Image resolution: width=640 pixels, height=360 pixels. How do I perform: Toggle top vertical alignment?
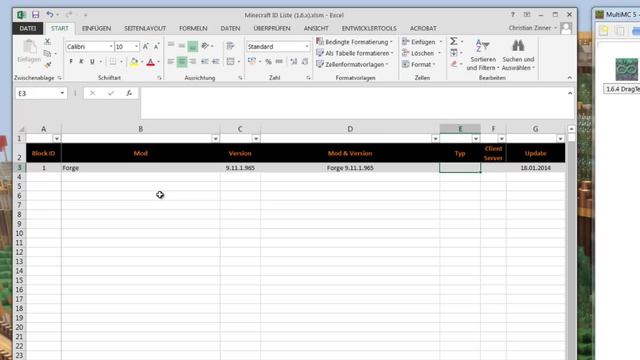pyautogui.click(x=171, y=46)
